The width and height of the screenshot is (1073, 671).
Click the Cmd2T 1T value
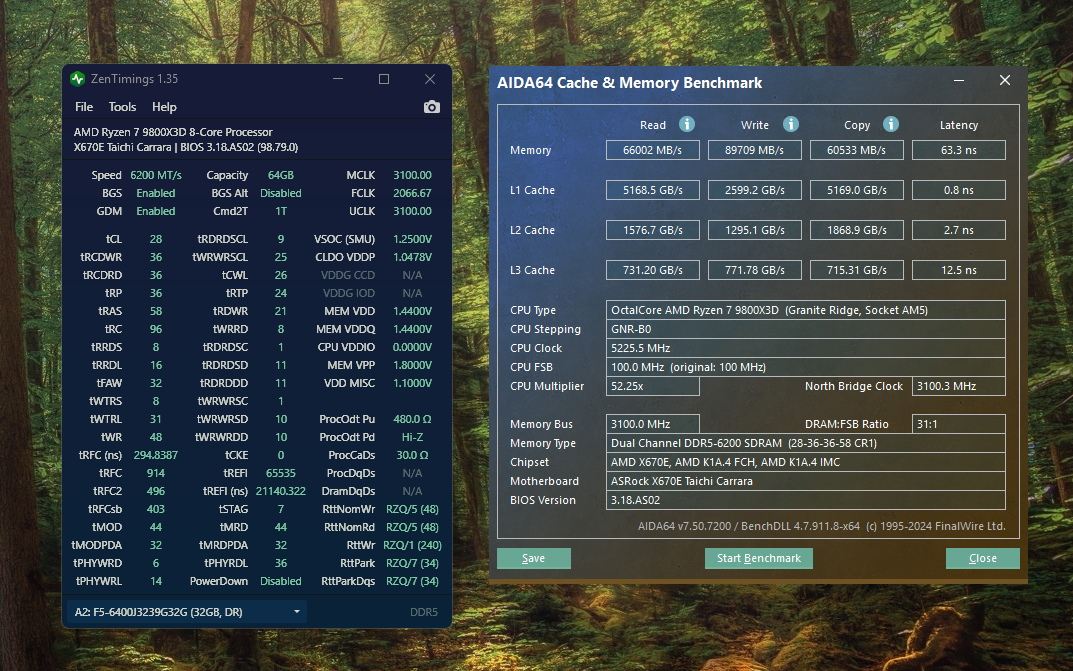(281, 211)
